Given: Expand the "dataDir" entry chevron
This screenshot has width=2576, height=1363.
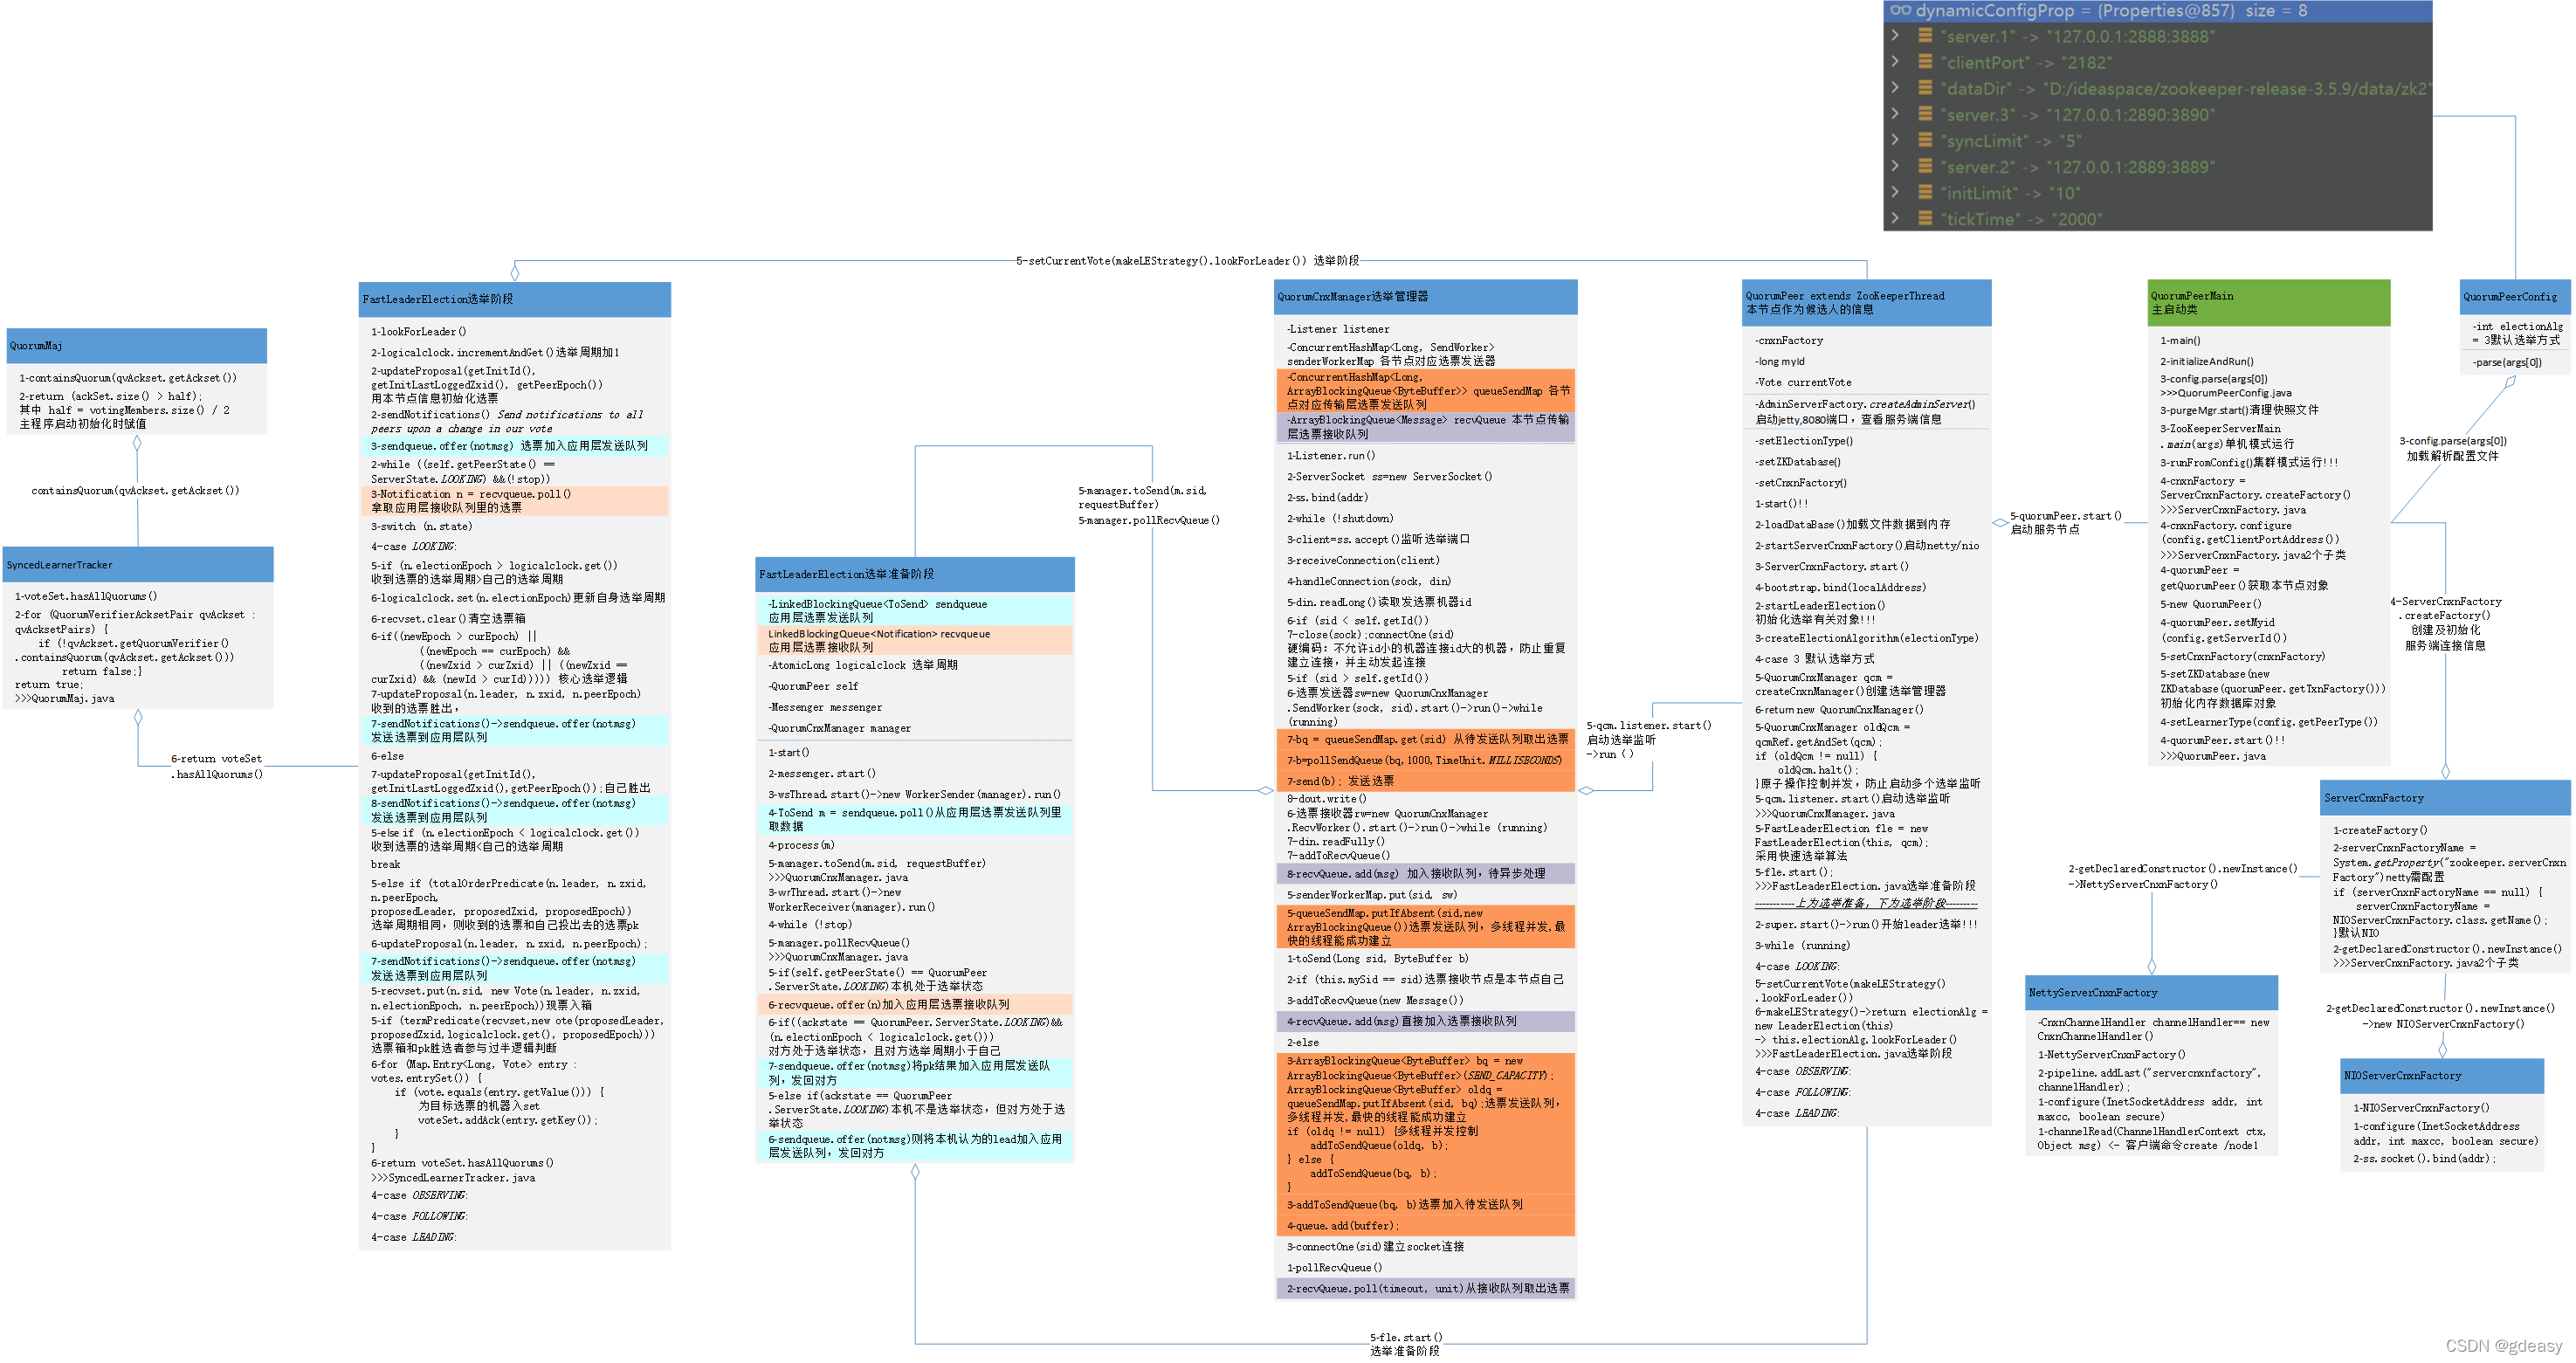Looking at the screenshot, I should [1895, 88].
